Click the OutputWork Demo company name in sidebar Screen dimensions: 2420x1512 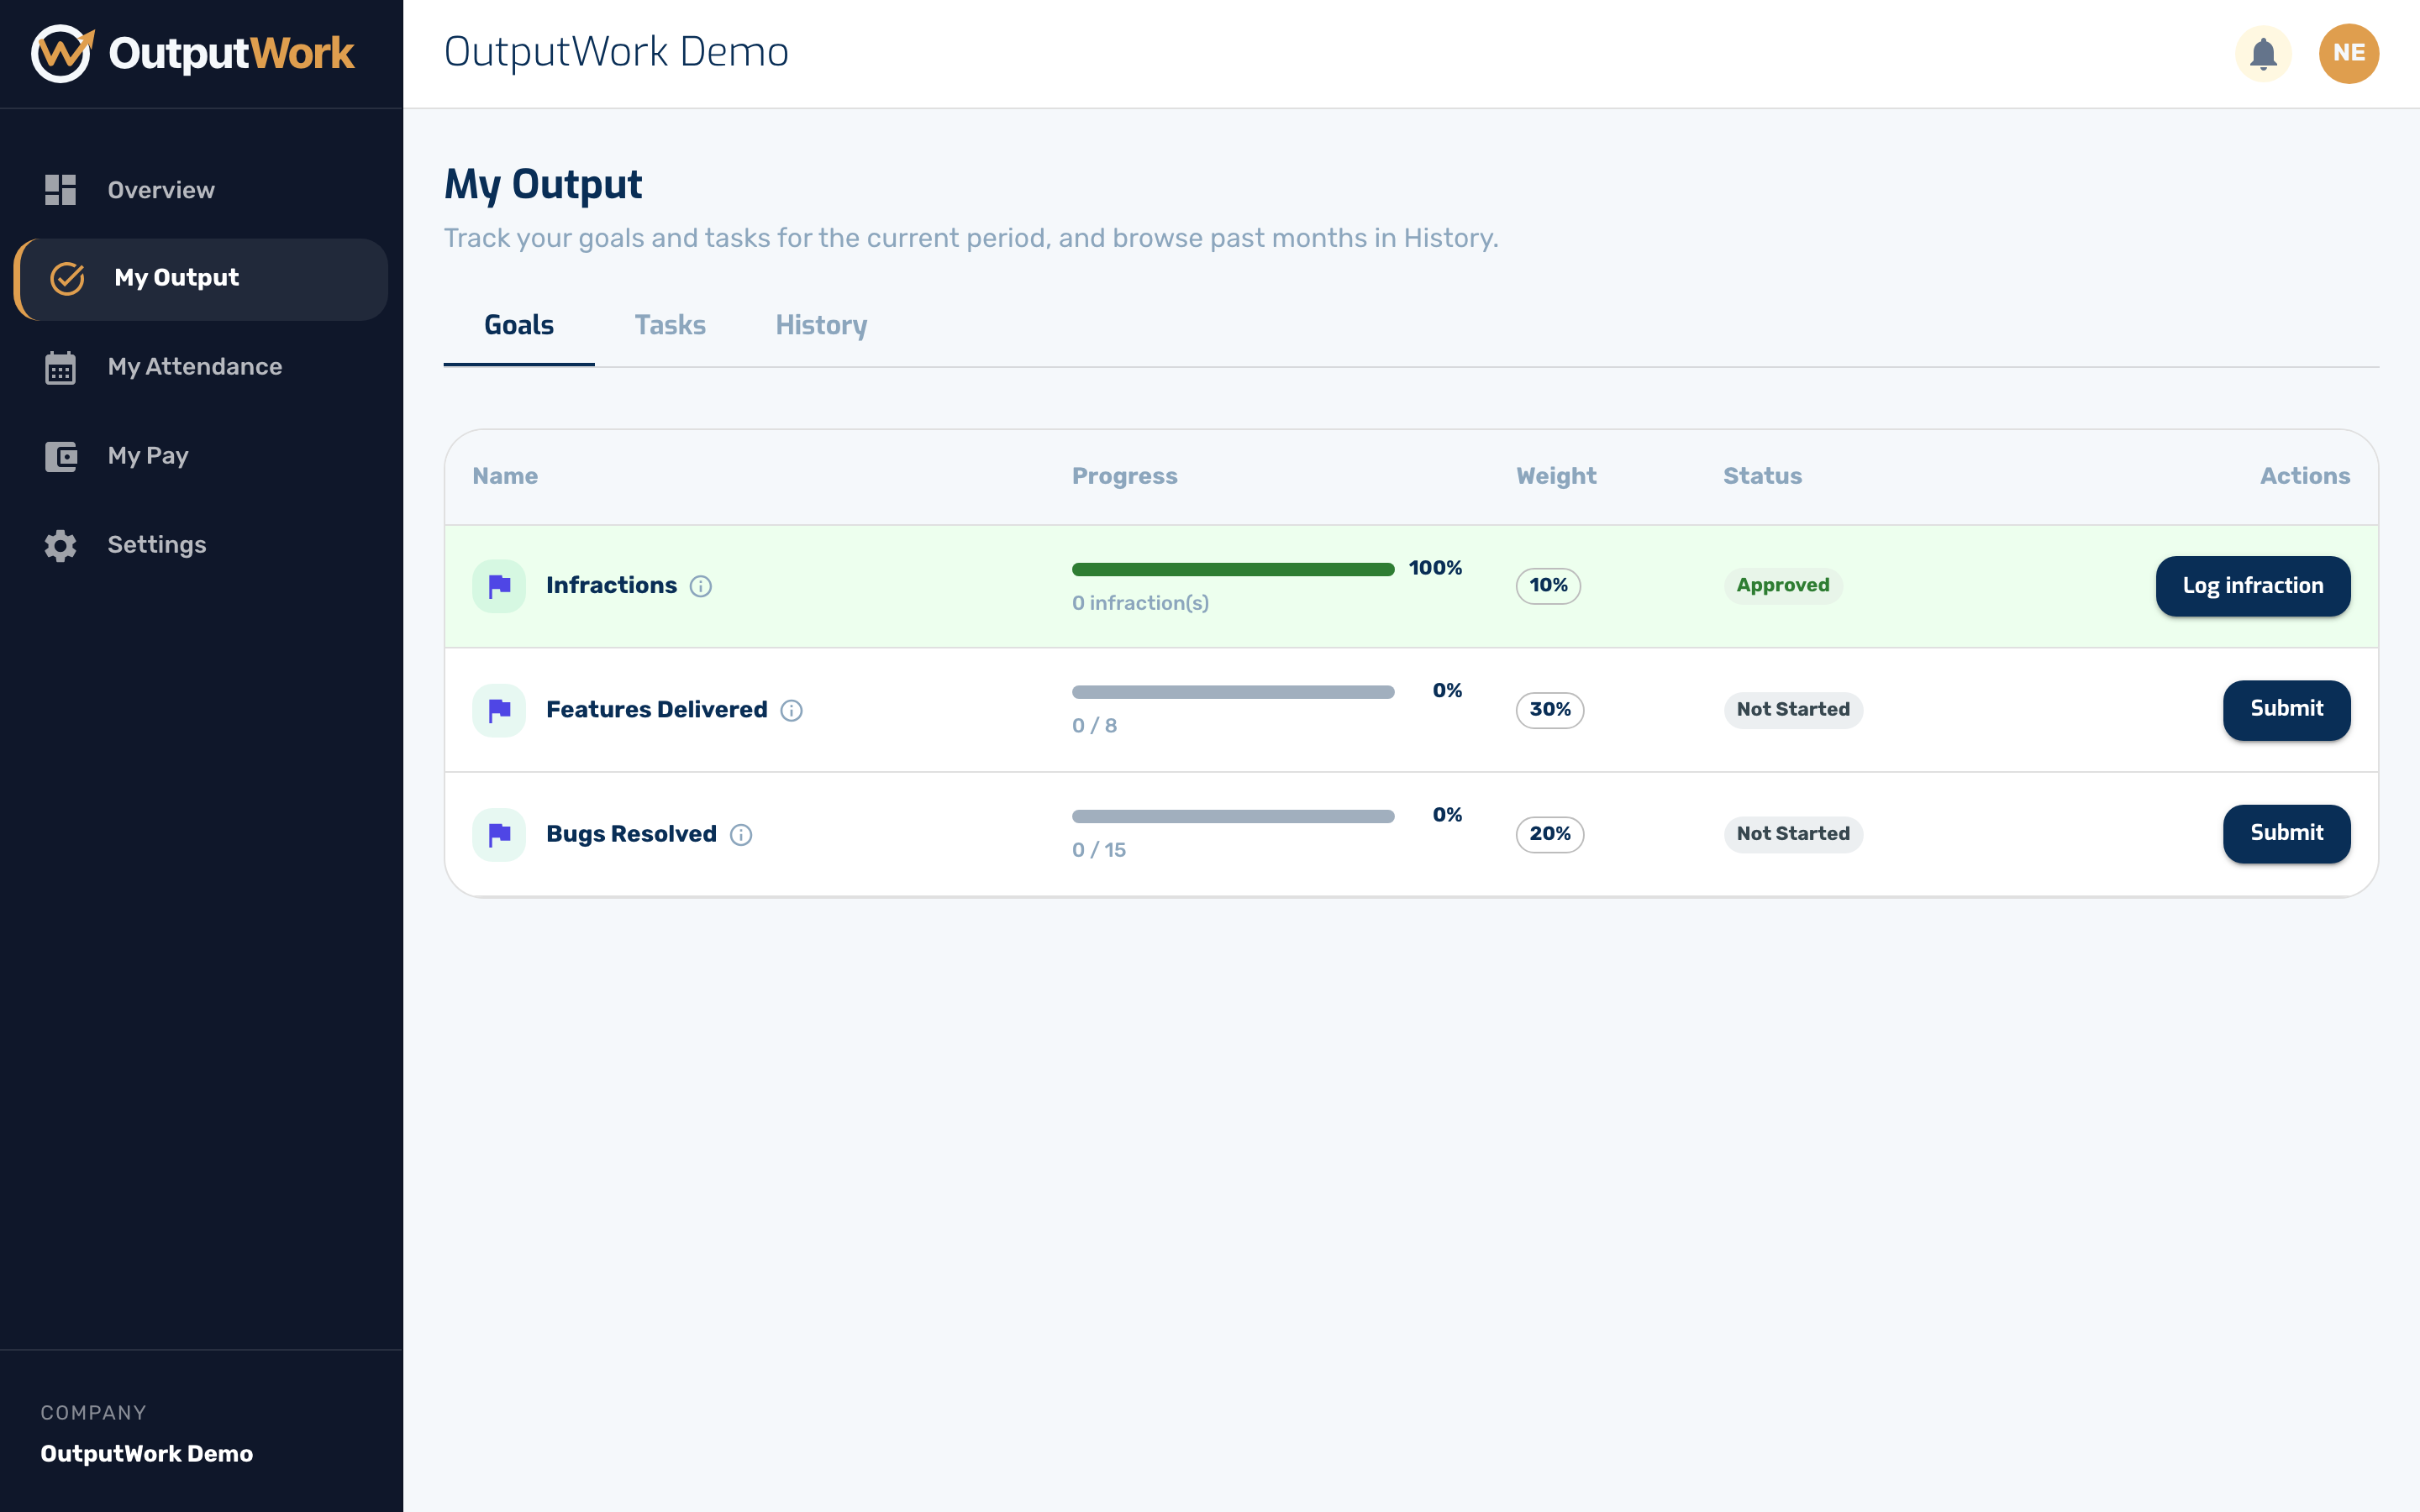(x=147, y=1454)
